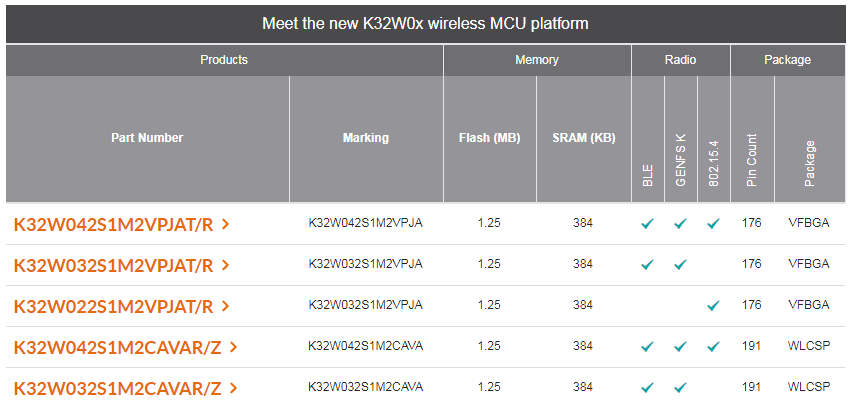Image resolution: width=855 pixels, height=407 pixels.
Task: Open the K32W022S1M2VPJAT/R part link
Action: [x=113, y=307]
